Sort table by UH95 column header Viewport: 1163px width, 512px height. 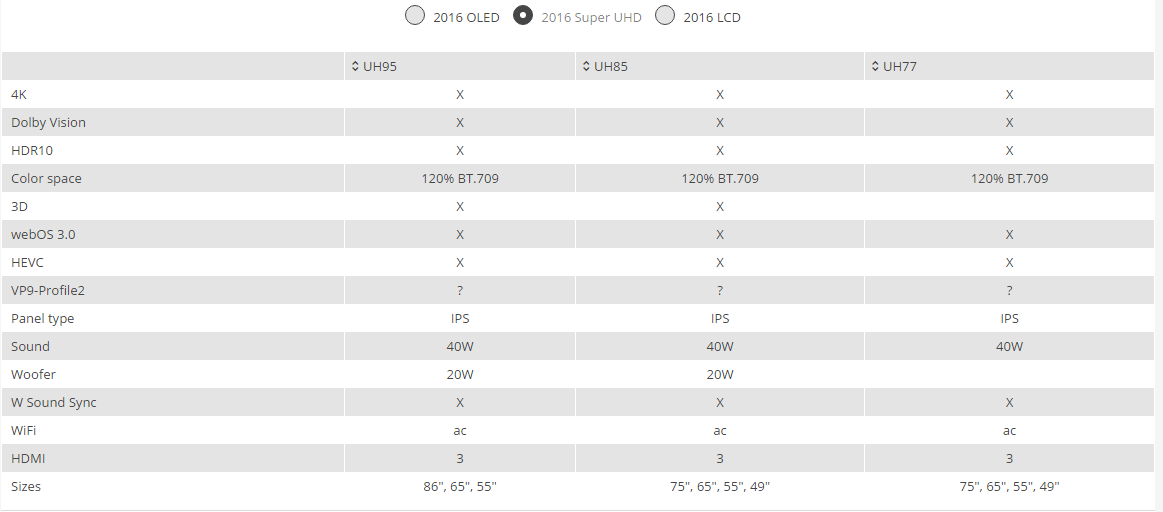point(460,67)
